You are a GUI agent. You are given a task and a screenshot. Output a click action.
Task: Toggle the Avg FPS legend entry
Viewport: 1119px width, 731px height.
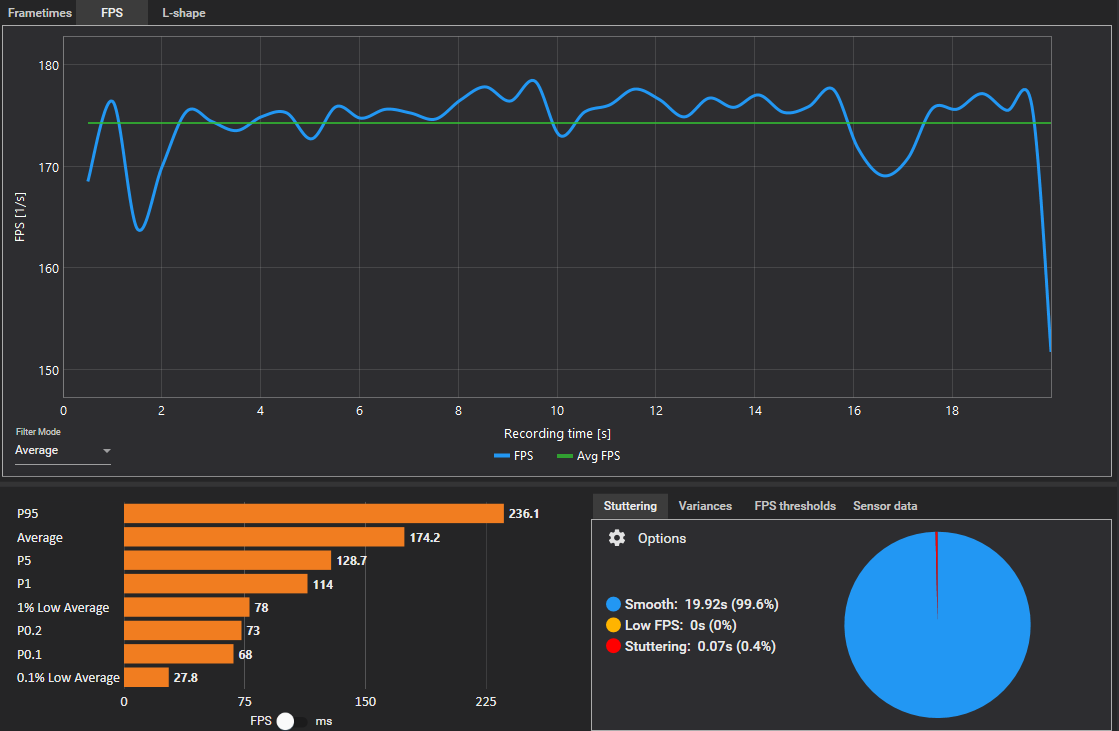tap(589, 455)
